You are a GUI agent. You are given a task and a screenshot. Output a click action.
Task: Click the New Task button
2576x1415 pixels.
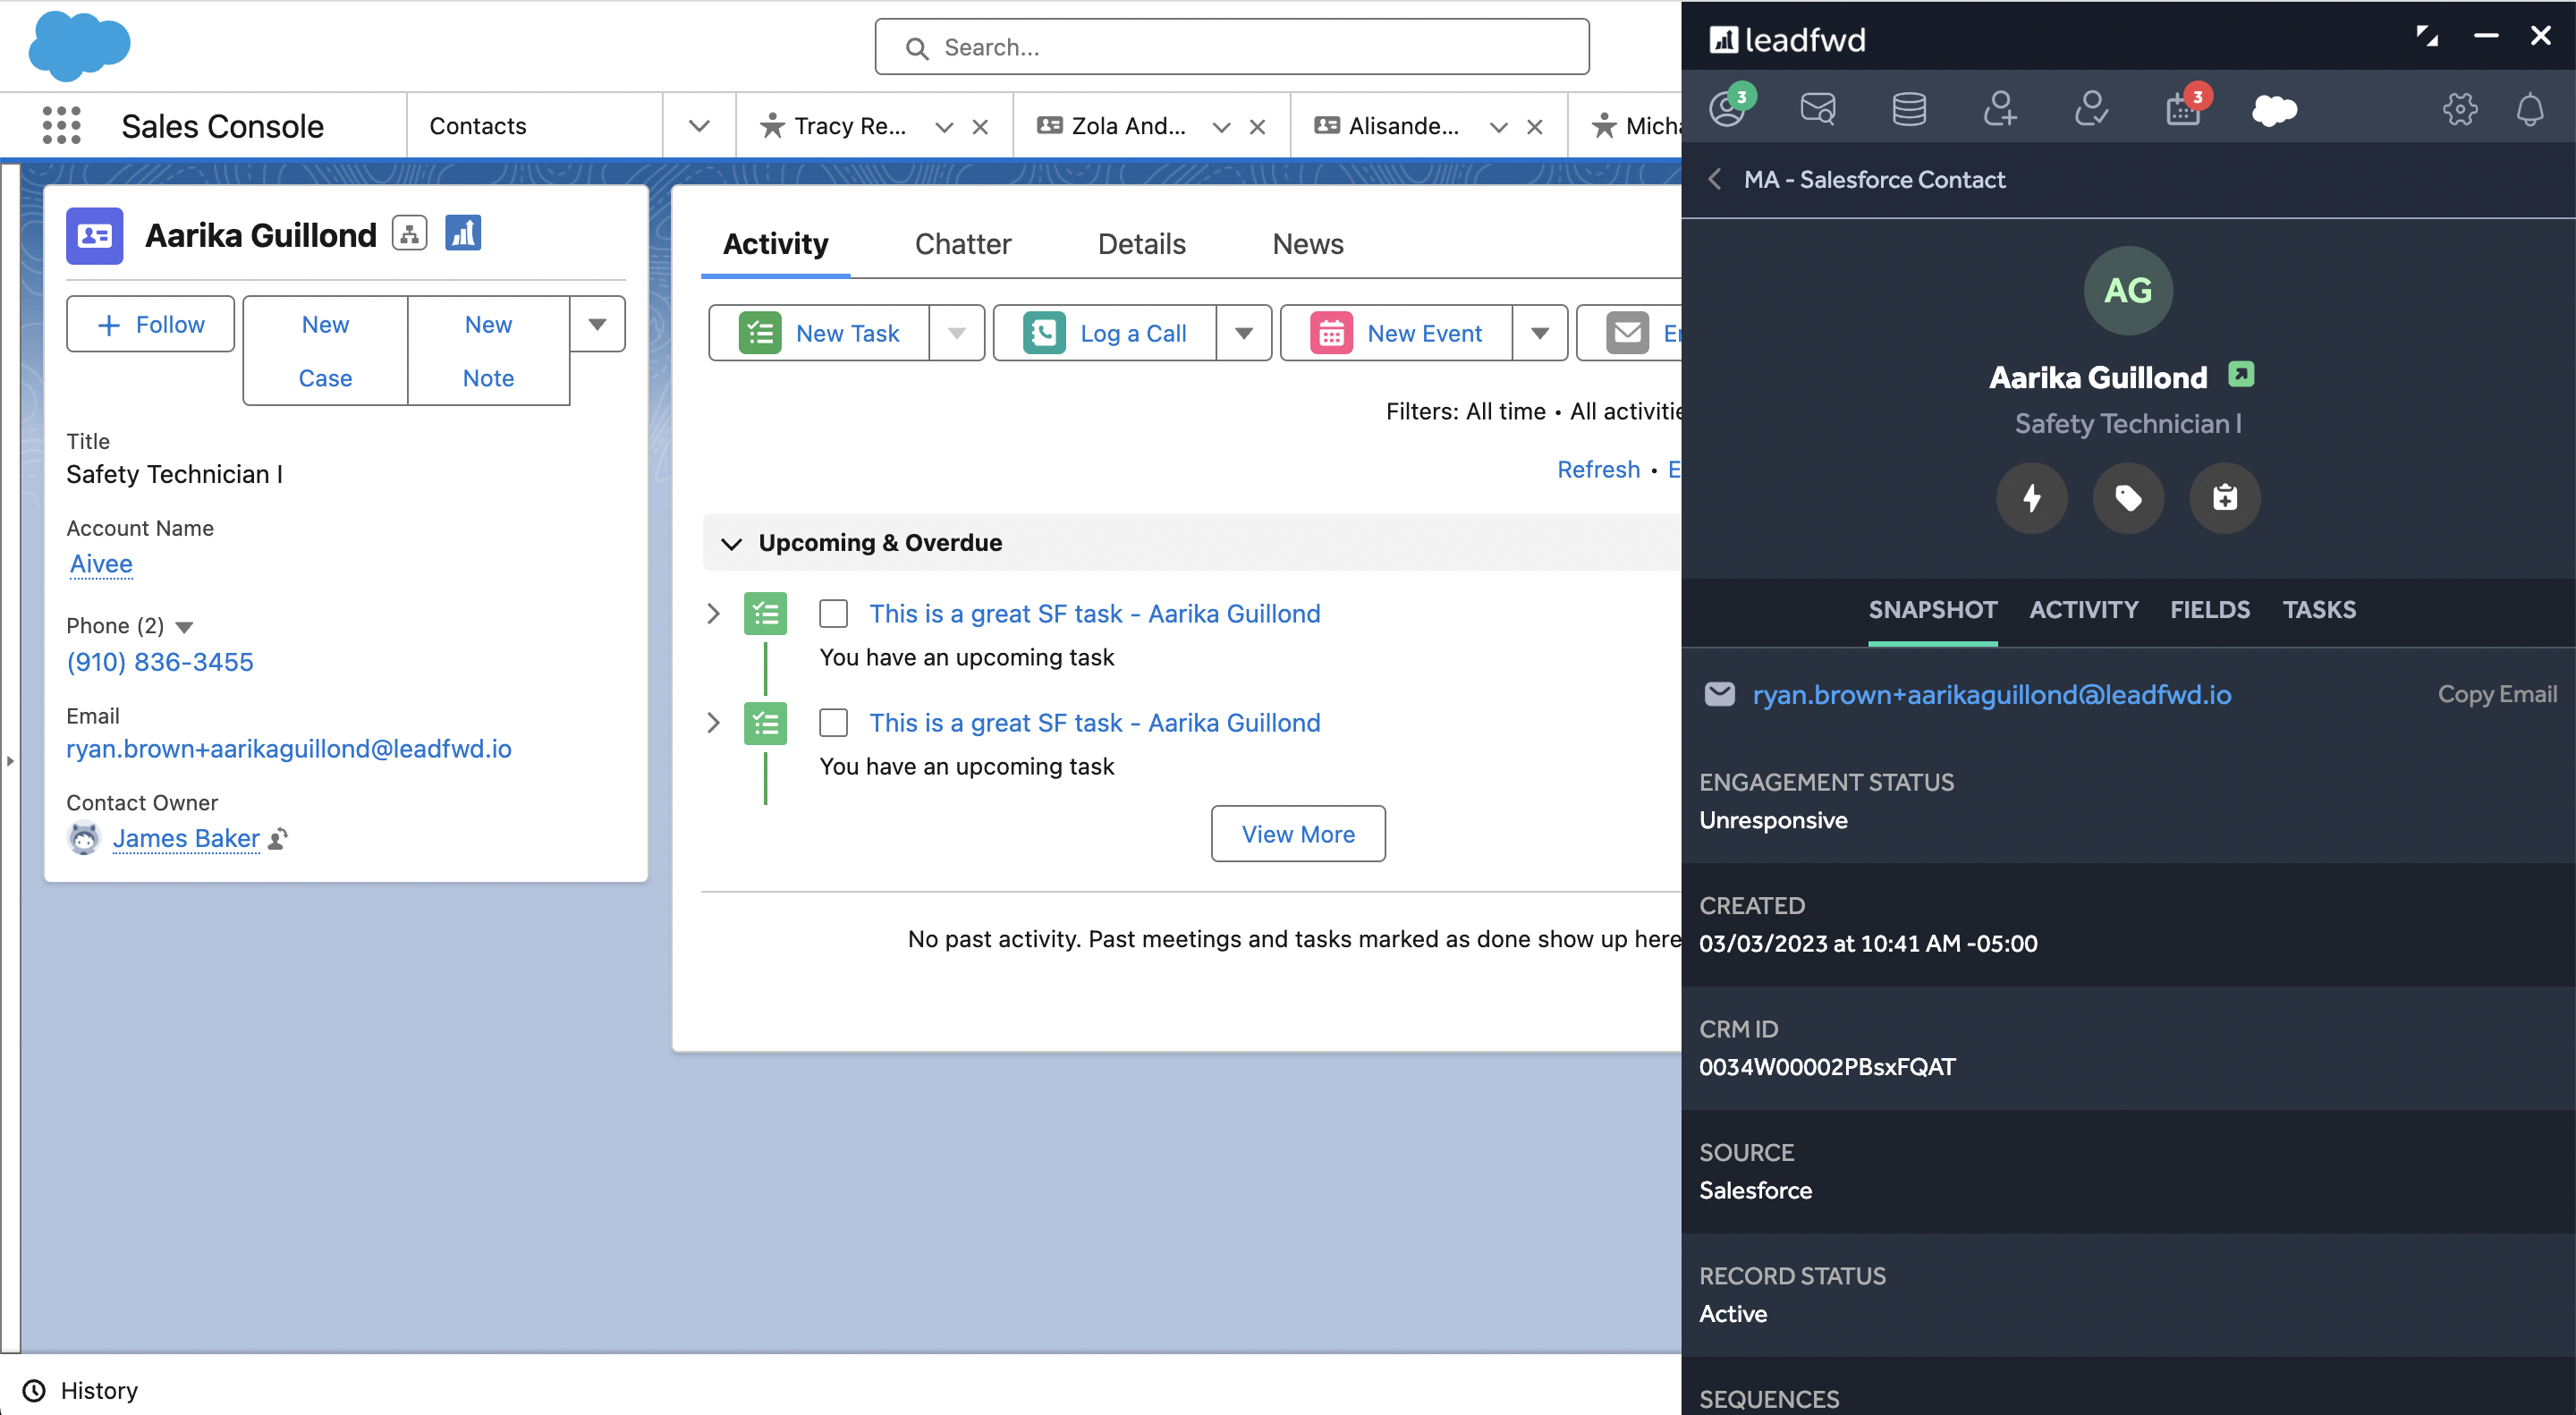pos(820,333)
